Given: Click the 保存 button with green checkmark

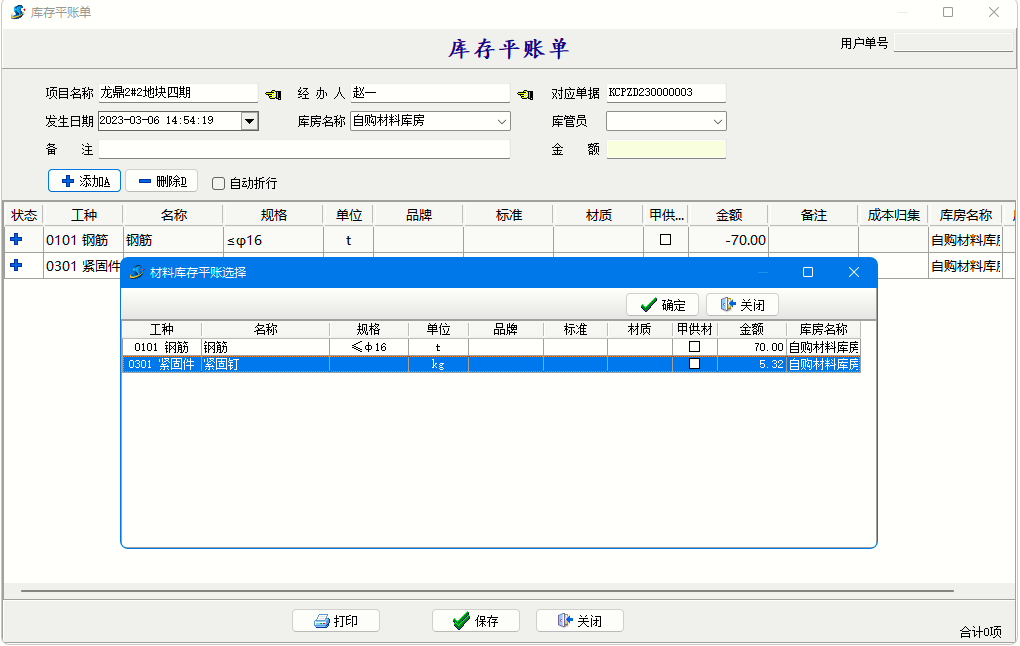Looking at the screenshot, I should pos(476,621).
